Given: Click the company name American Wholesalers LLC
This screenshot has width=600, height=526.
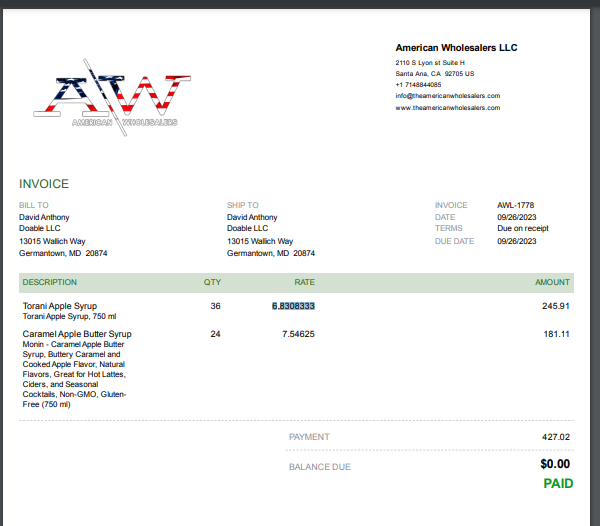Looking at the screenshot, I should coord(456,48).
